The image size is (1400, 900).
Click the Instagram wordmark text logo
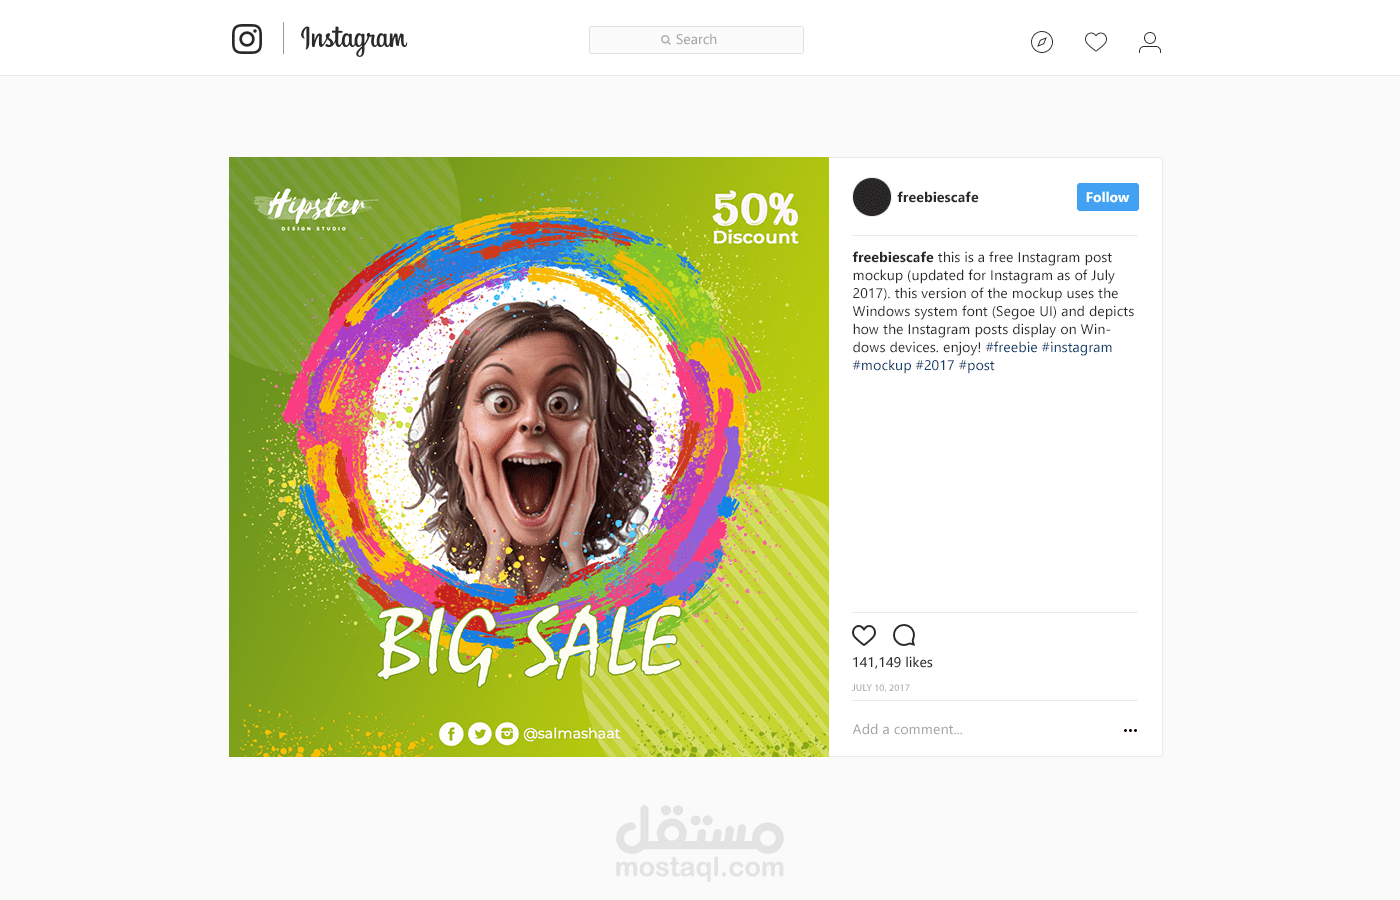(354, 40)
